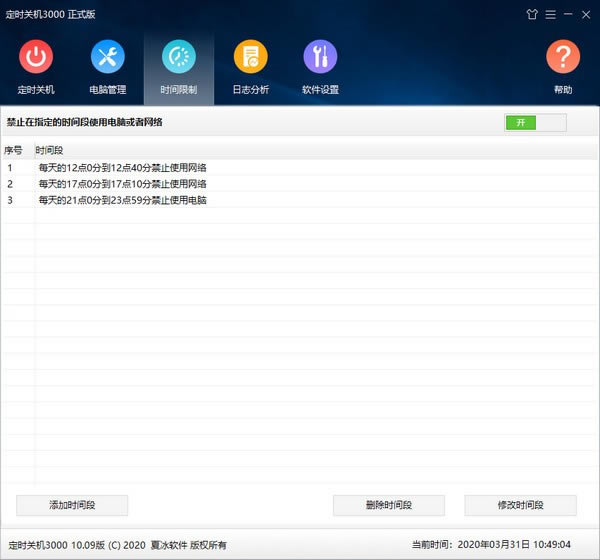Open the 电脑管理 computer management section
The width and height of the screenshot is (600, 560).
(x=107, y=66)
